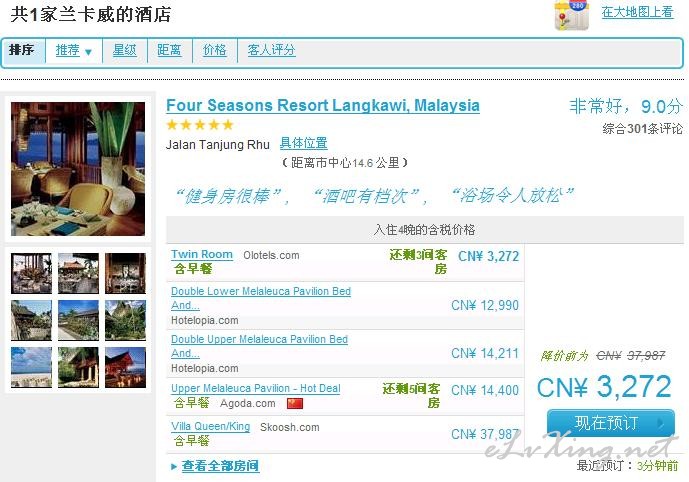689x482 pixels.
Task: Open Four Seasons Resort Langkawi title link
Action: [x=323, y=105]
